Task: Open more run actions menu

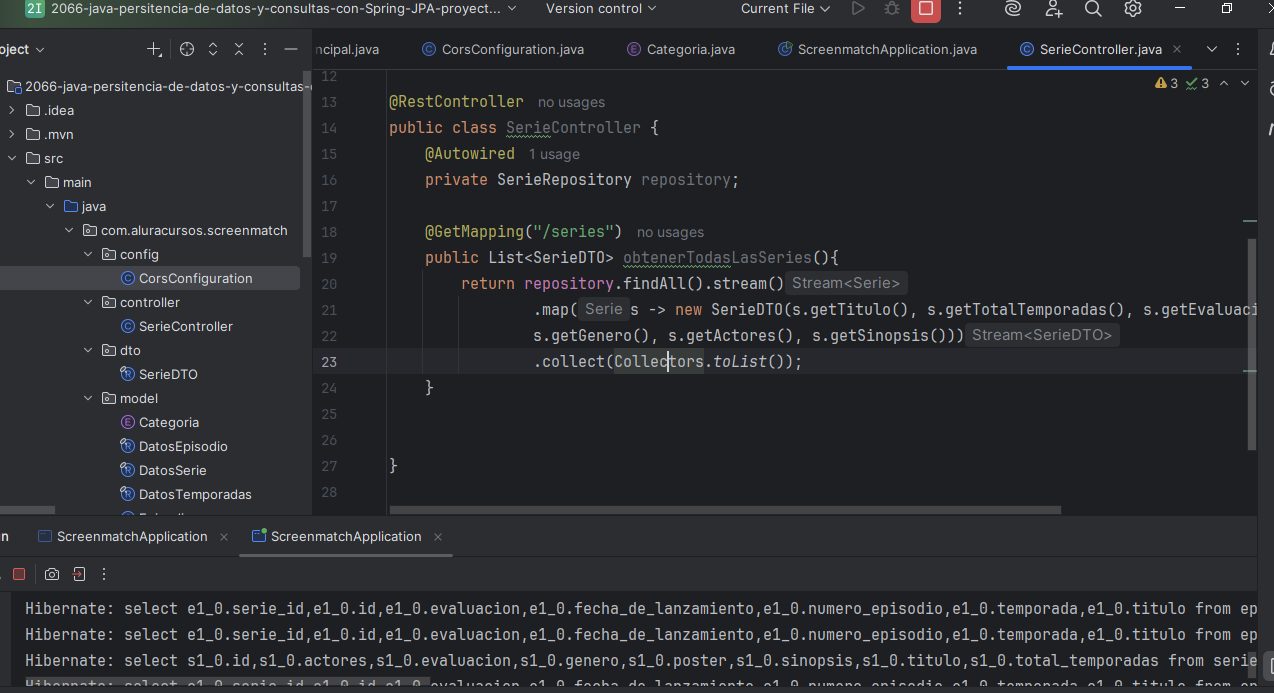Action: [x=960, y=9]
